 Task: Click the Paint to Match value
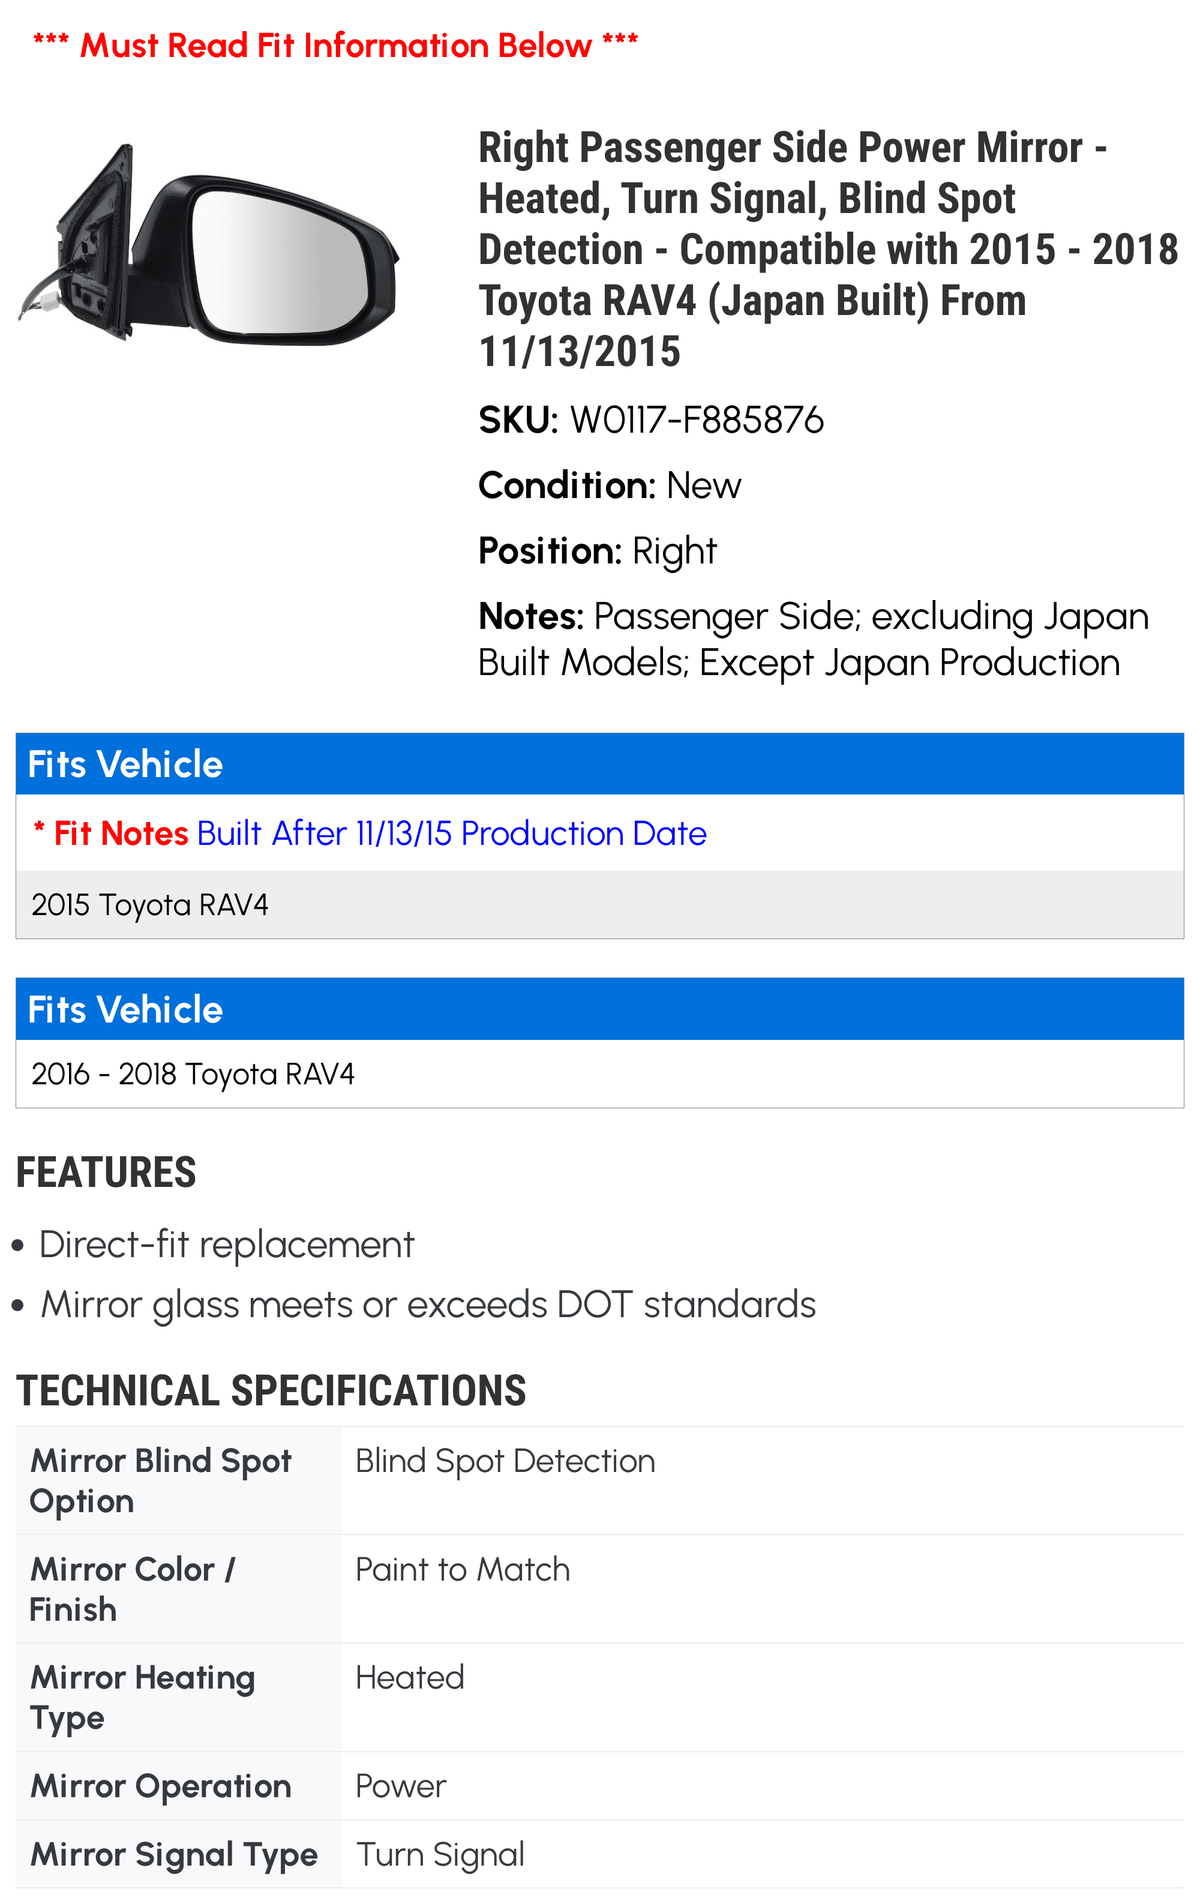[463, 1570]
